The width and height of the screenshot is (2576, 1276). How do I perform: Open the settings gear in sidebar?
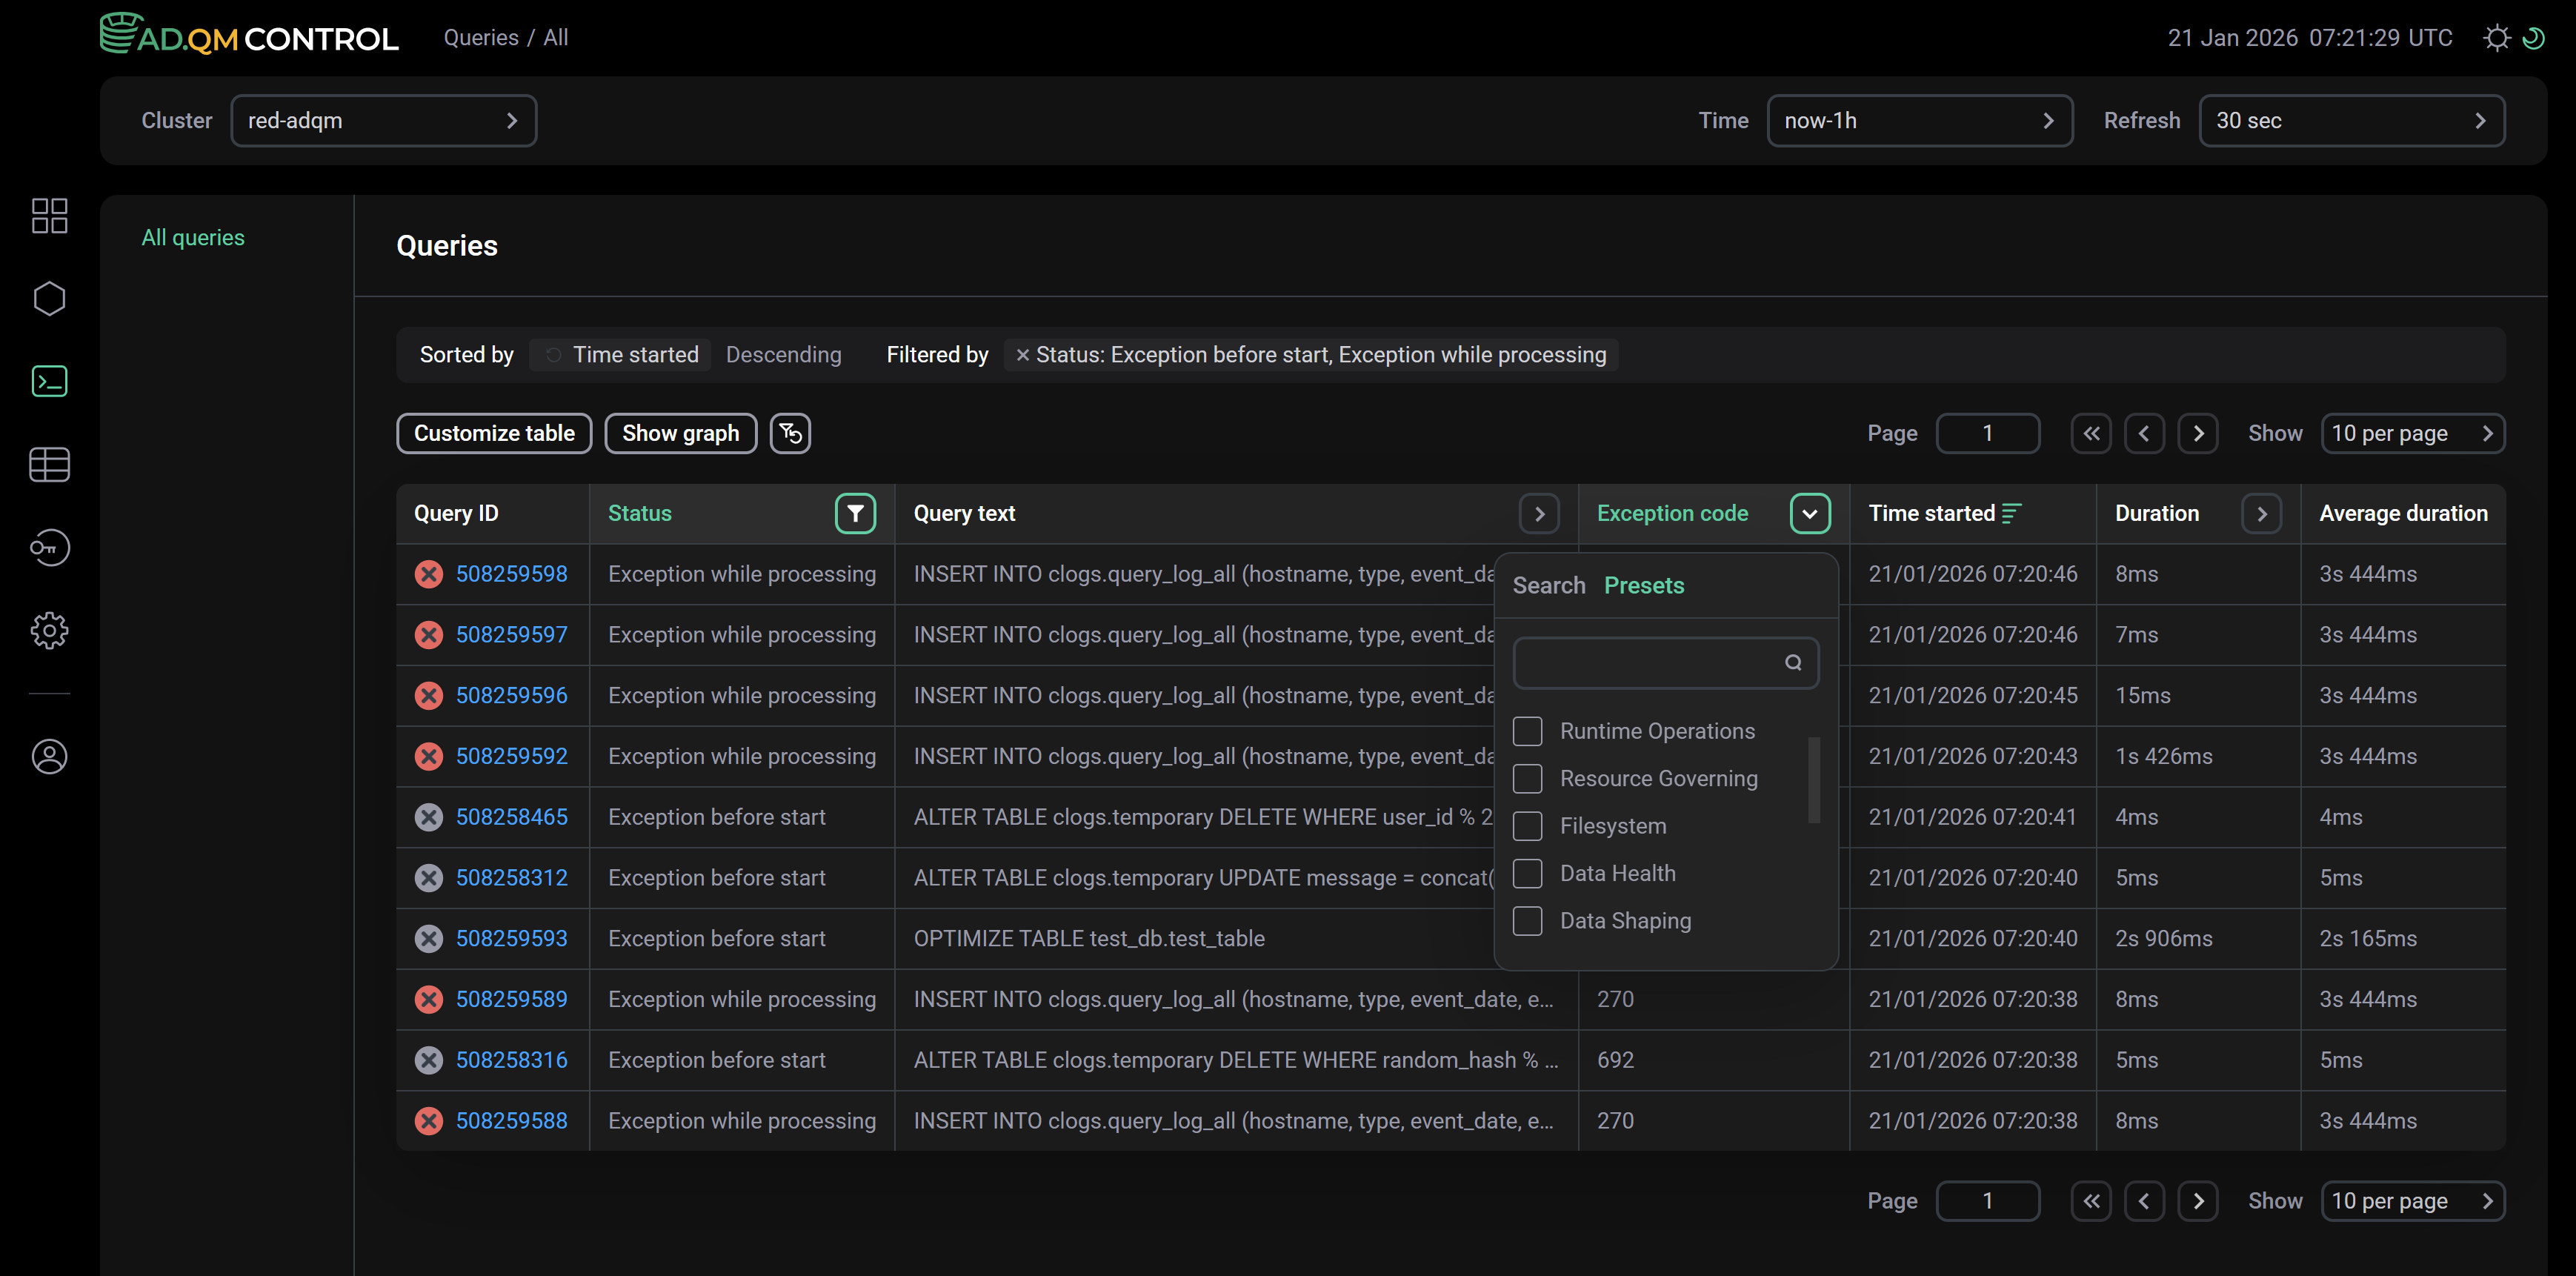coord(49,630)
